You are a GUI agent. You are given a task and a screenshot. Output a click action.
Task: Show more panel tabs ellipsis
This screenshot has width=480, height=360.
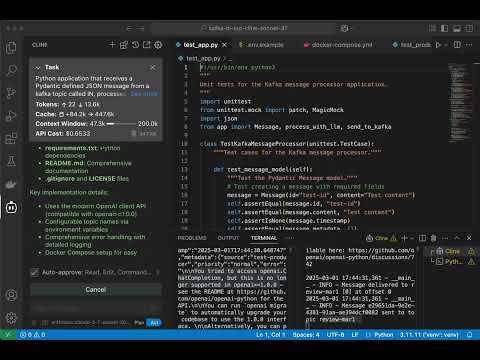coord(290,238)
